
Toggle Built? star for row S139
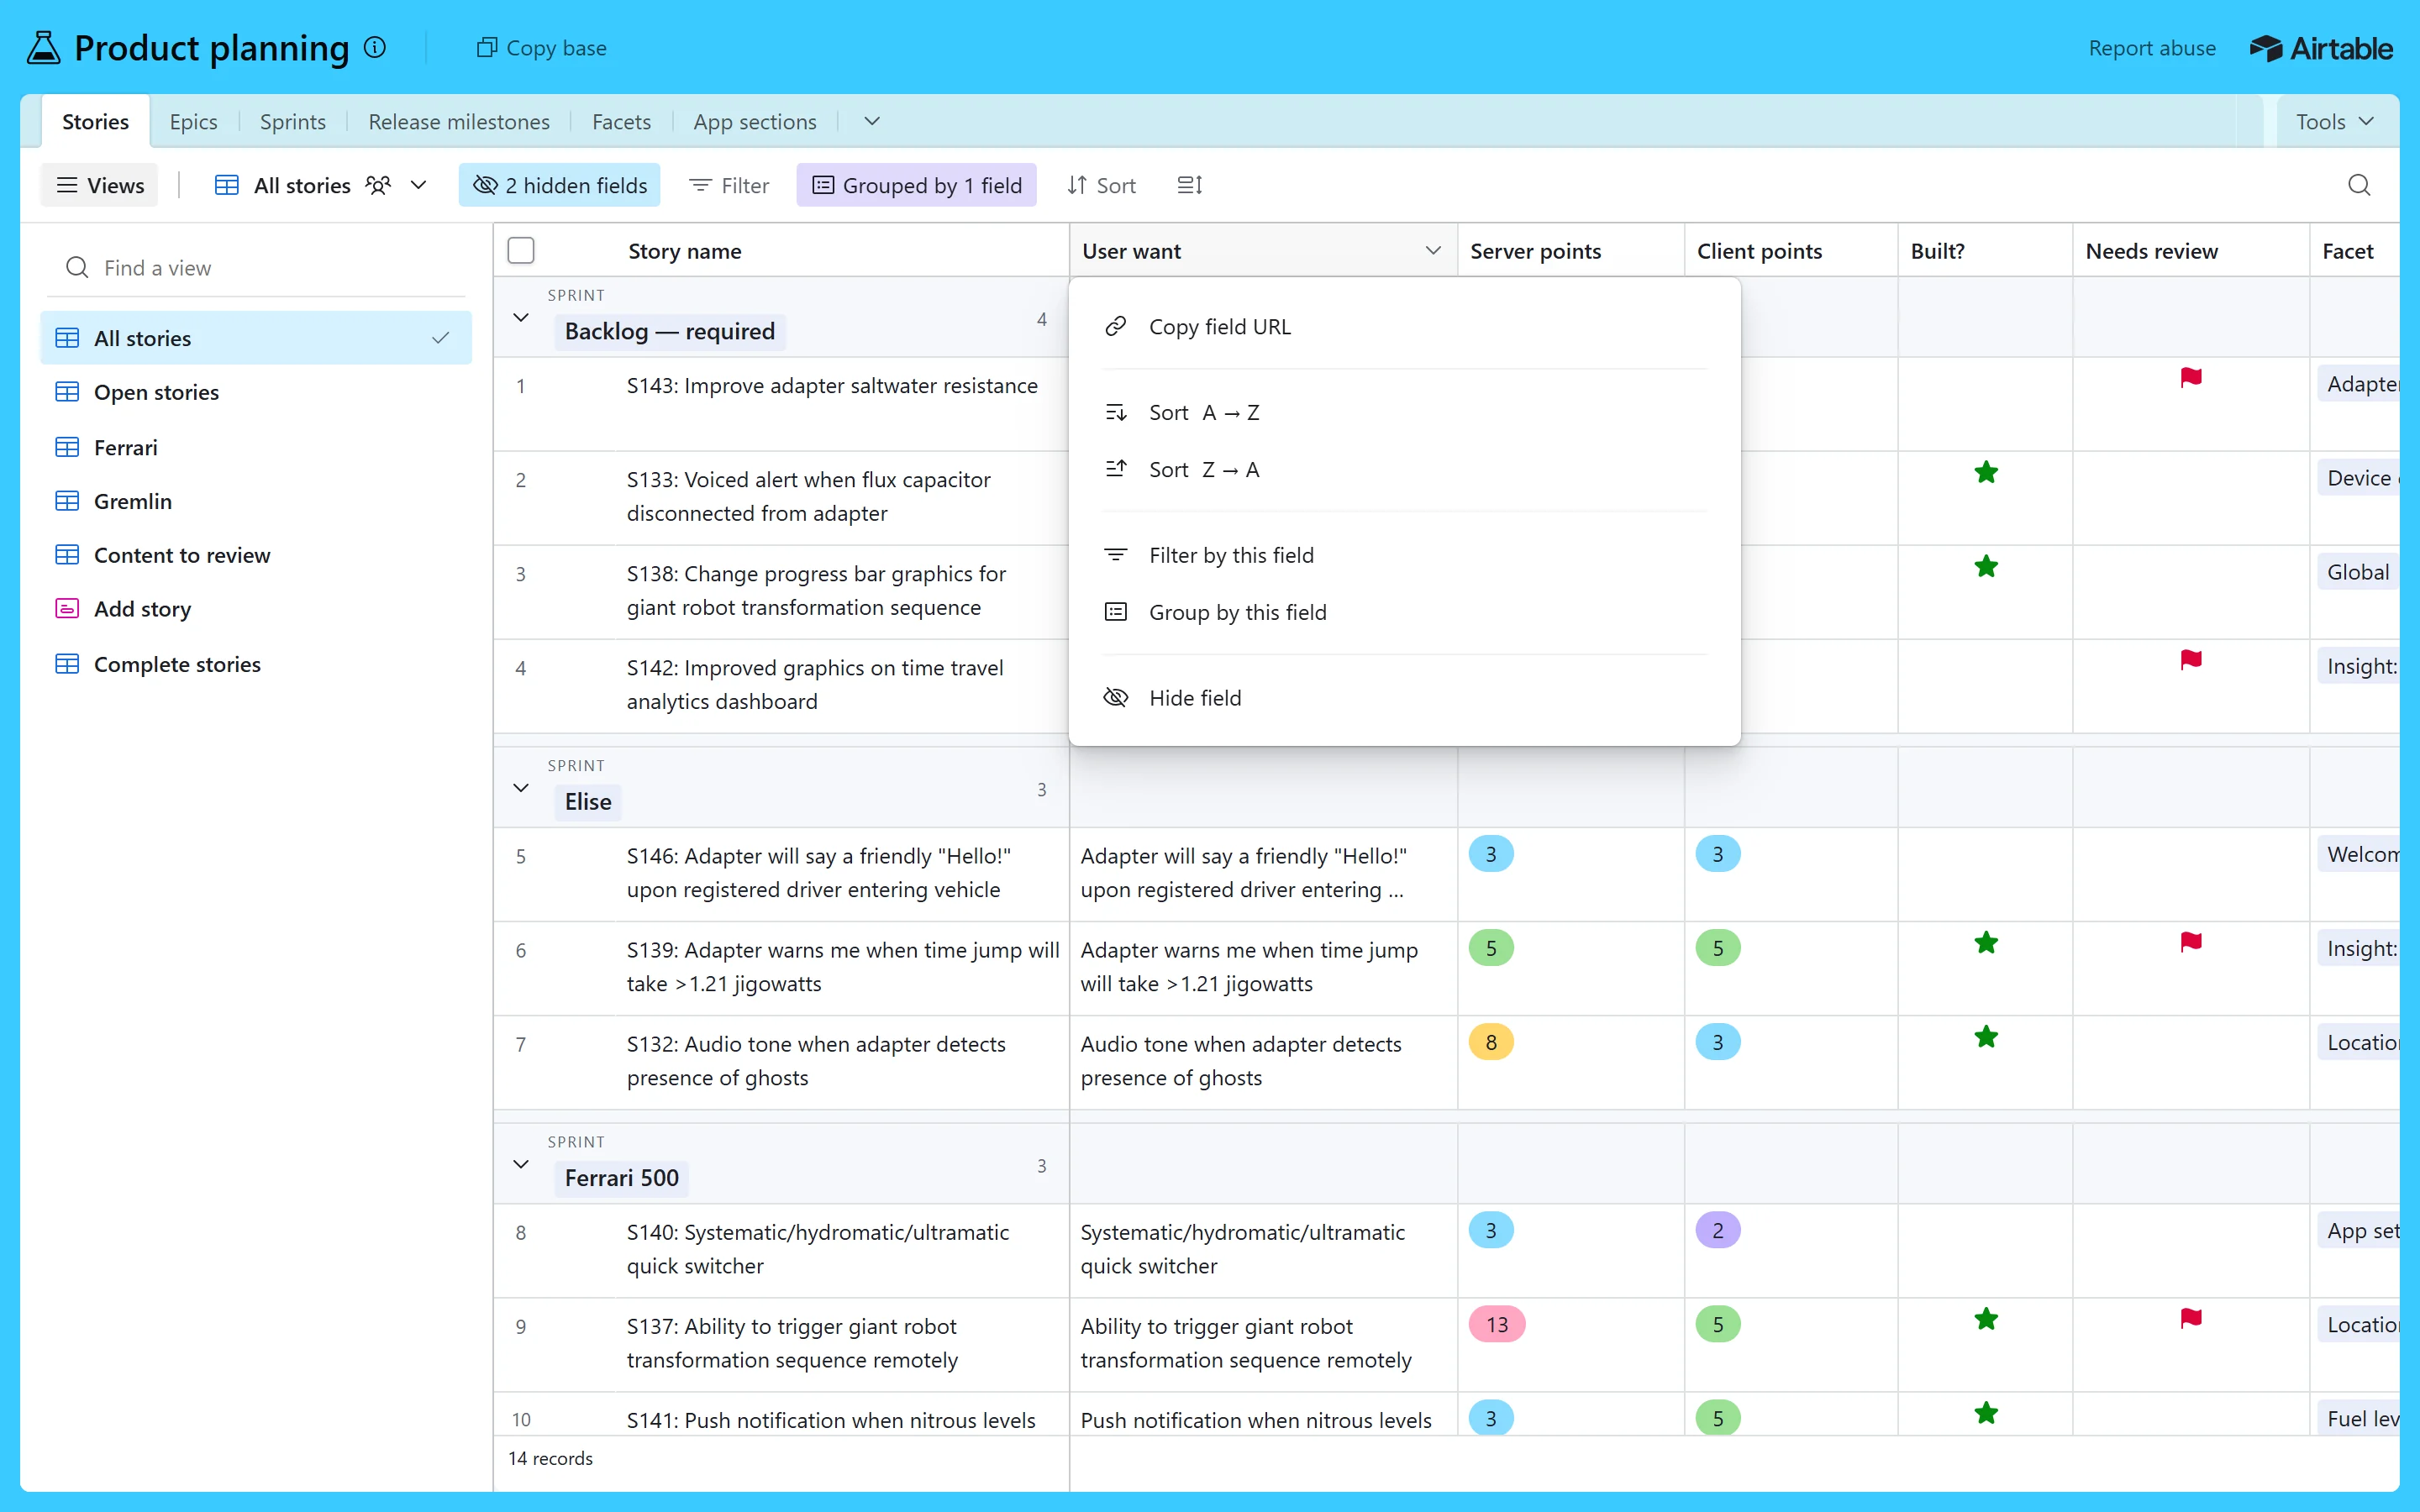coord(1986,943)
